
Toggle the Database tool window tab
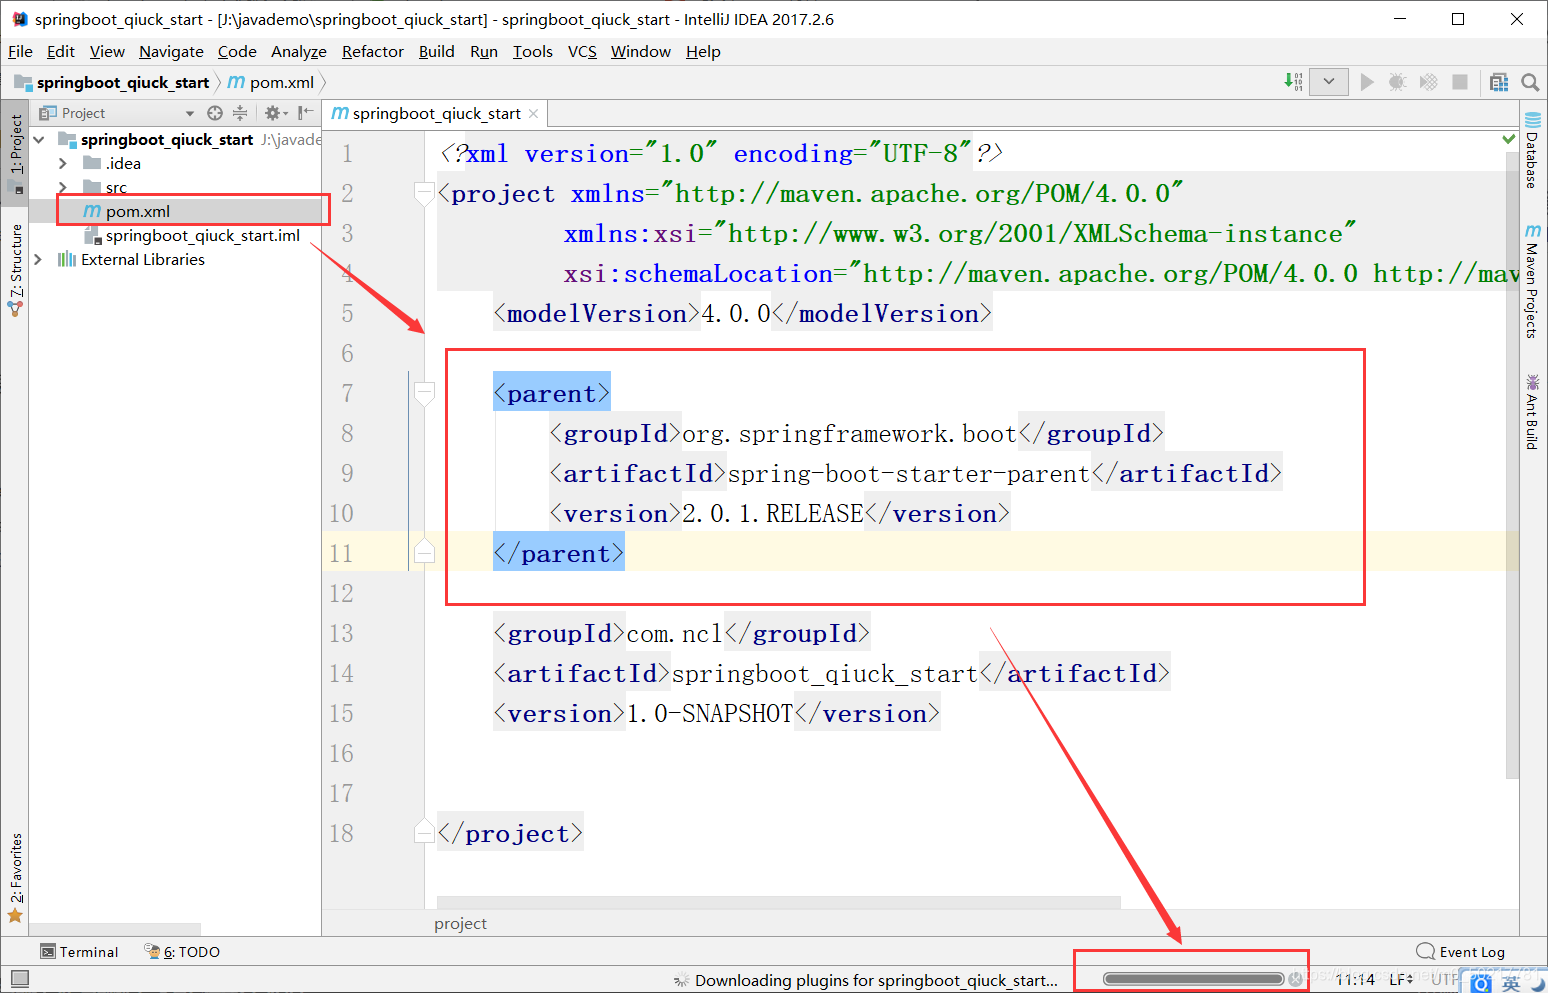click(1532, 150)
